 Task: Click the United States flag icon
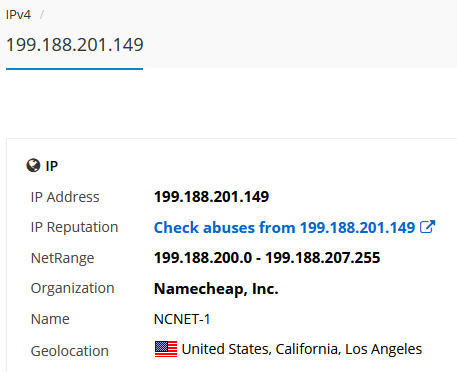pyautogui.click(x=166, y=349)
